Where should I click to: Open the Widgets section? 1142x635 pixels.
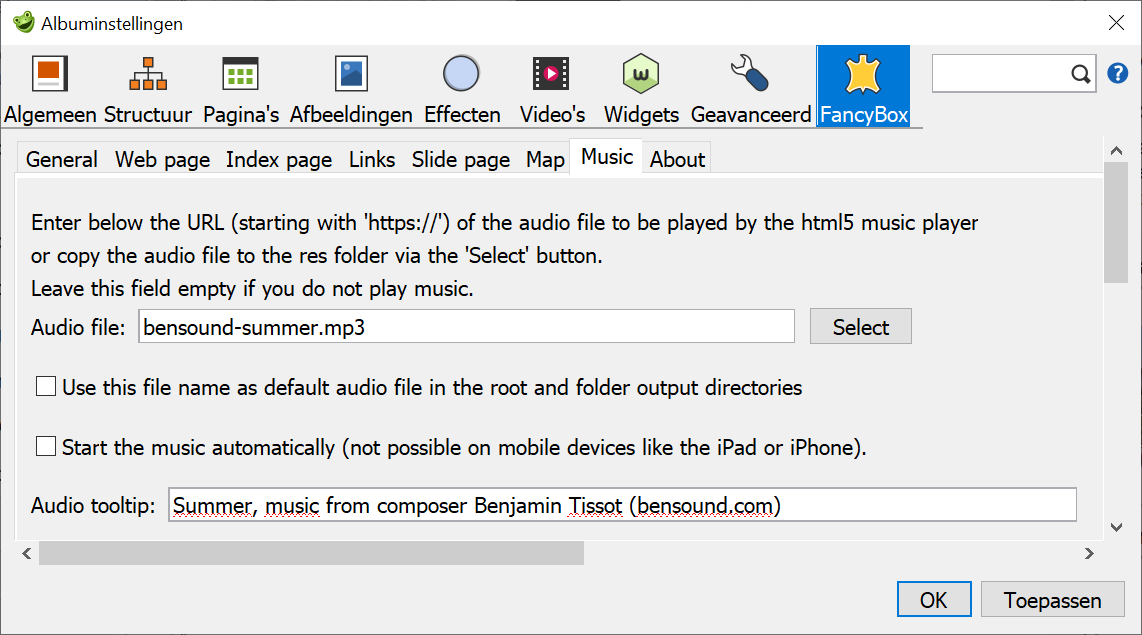[640, 73]
